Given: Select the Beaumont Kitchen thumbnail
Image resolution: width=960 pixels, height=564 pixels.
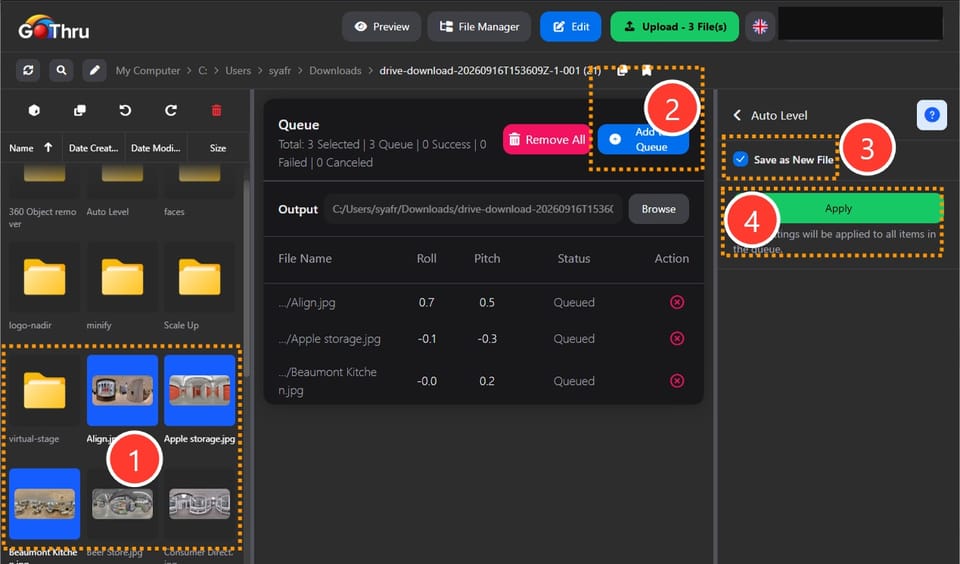Looking at the screenshot, I should (44, 504).
